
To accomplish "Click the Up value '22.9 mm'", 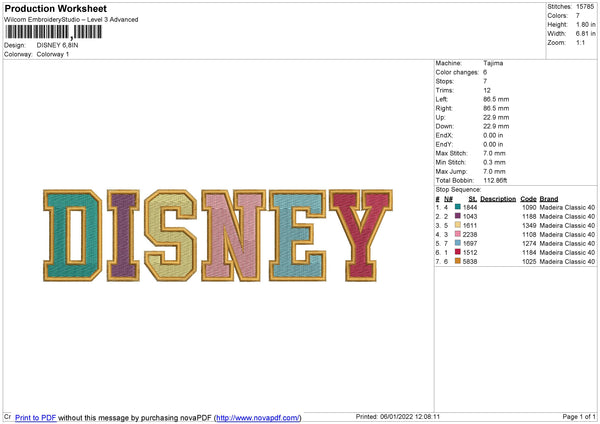I will pyautogui.click(x=496, y=117).
